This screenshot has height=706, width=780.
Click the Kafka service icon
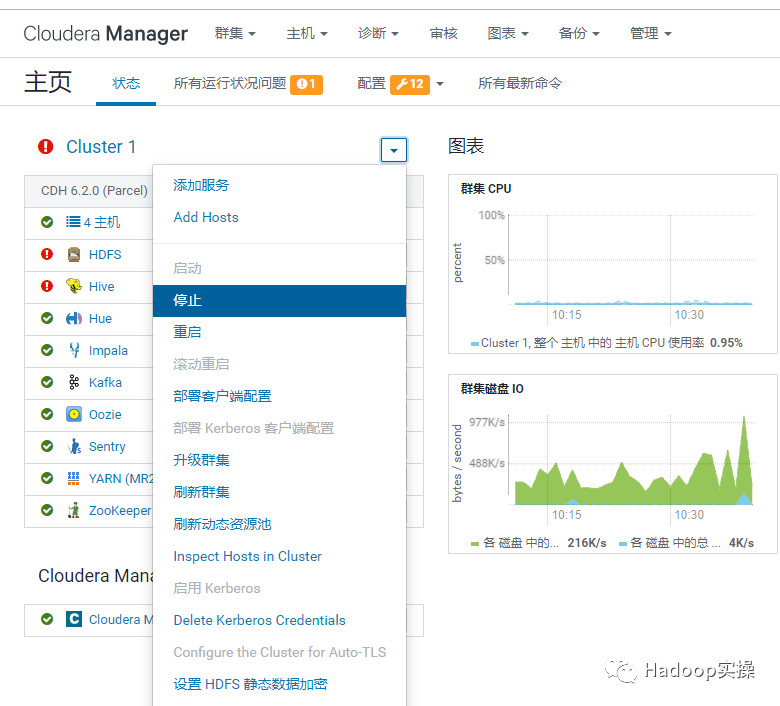click(74, 382)
